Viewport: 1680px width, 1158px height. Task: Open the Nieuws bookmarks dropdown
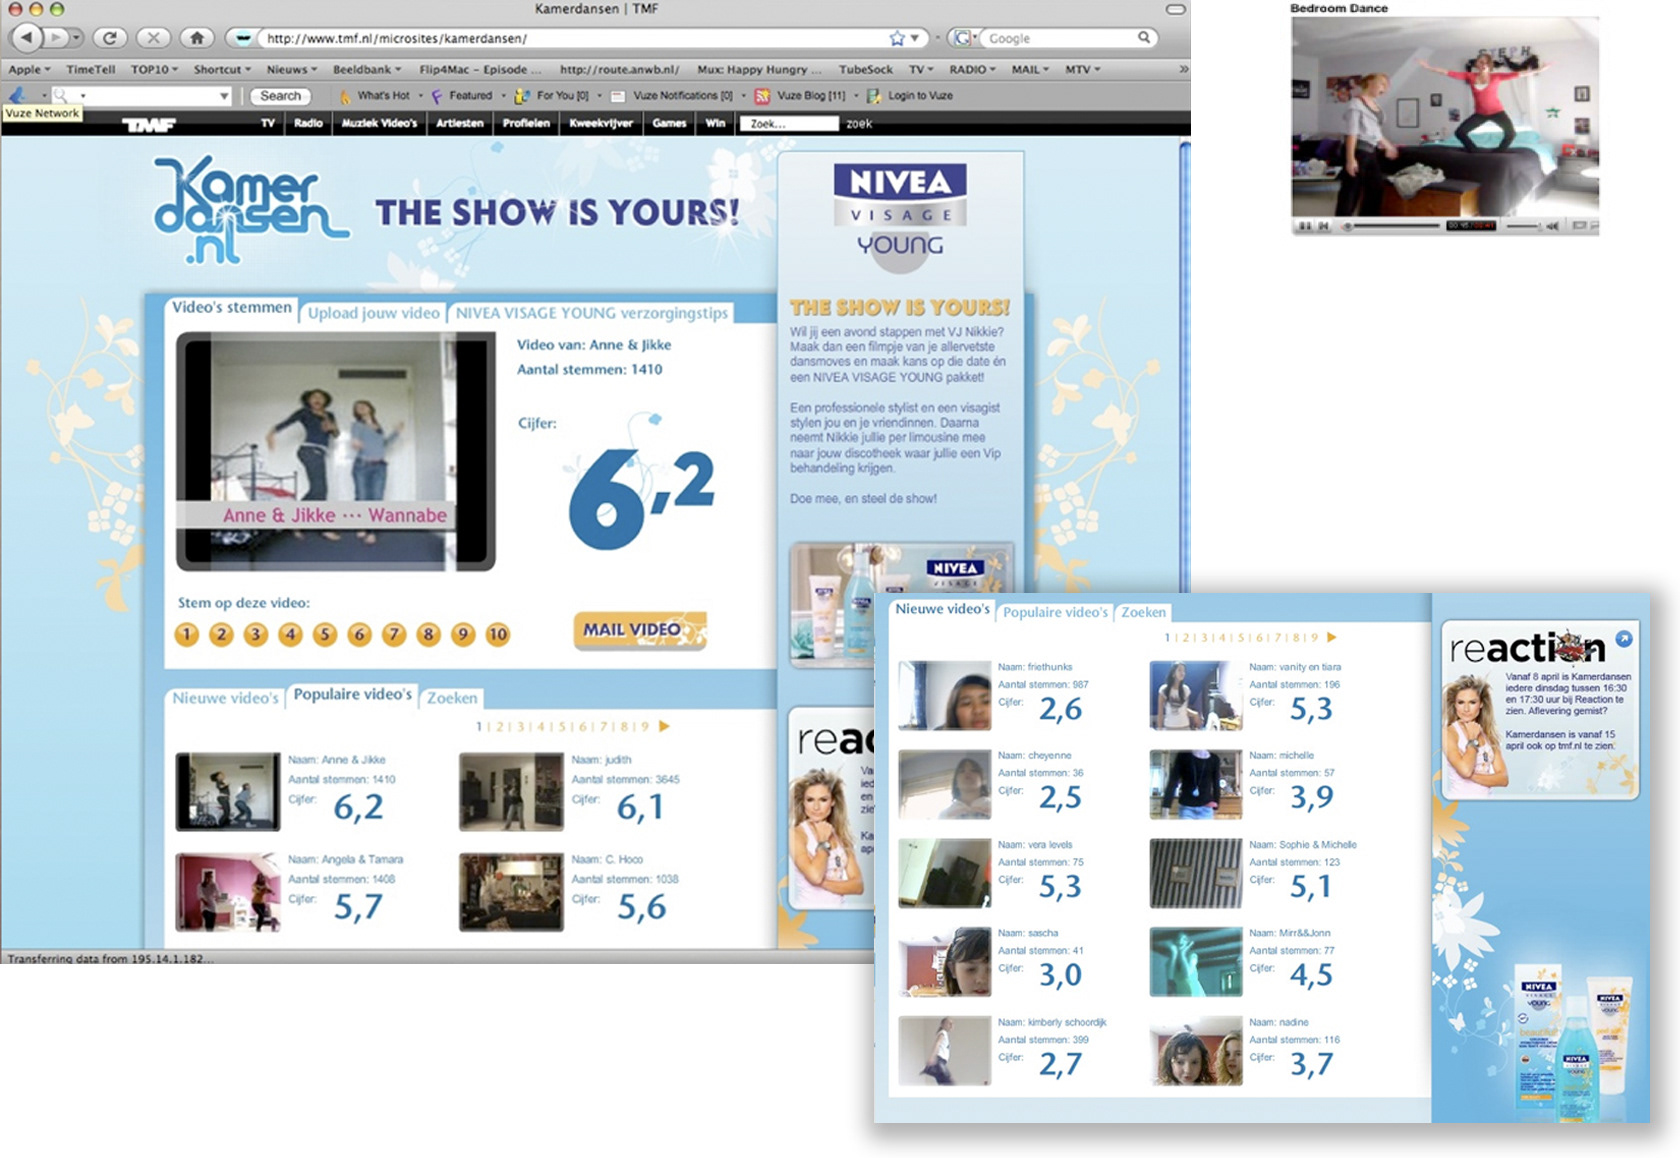pyautogui.click(x=291, y=69)
